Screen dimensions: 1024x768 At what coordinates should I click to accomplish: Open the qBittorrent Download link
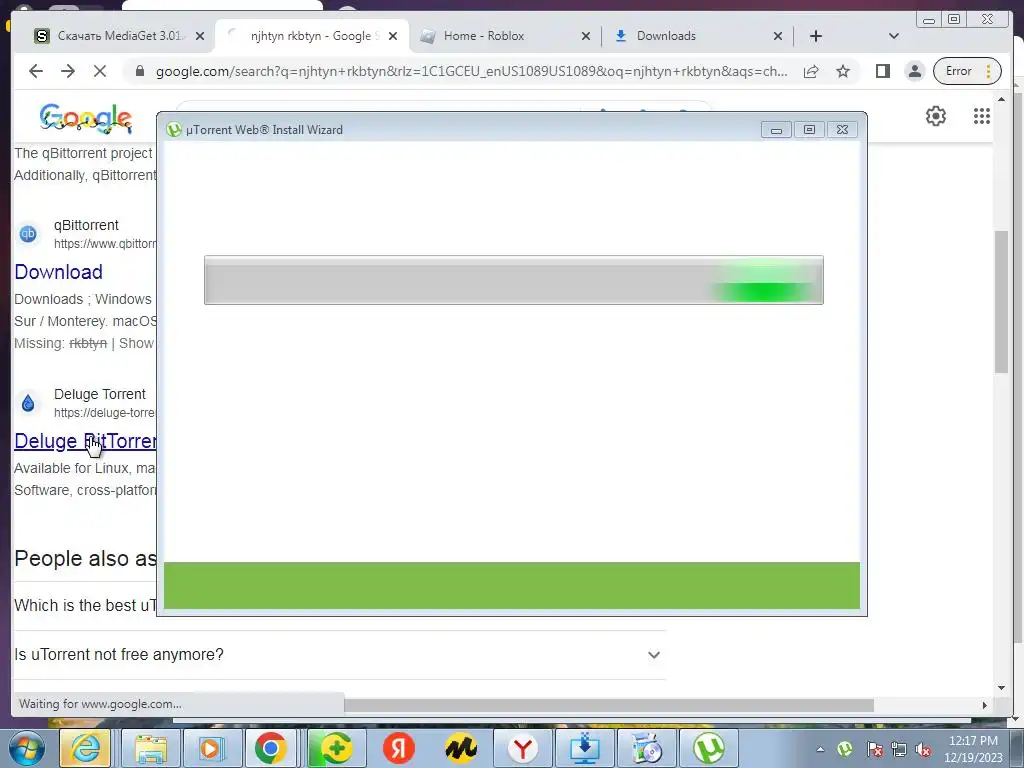(x=59, y=272)
